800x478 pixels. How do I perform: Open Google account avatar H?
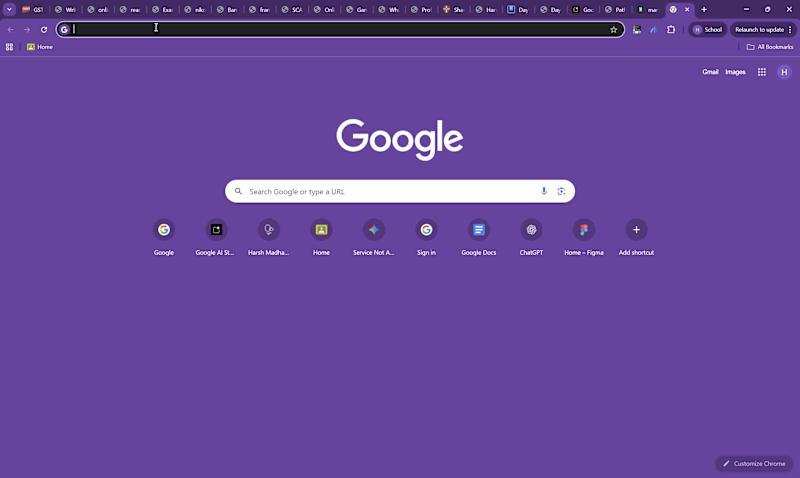pos(784,72)
